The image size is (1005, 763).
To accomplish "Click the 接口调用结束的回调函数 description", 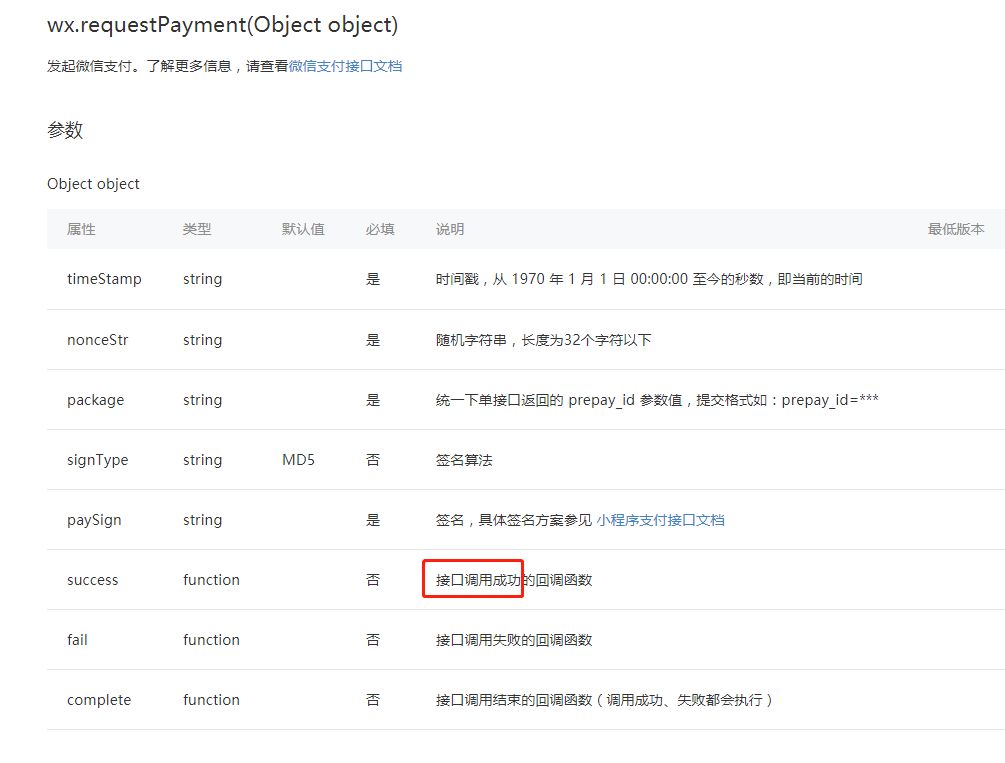I will [x=604, y=700].
